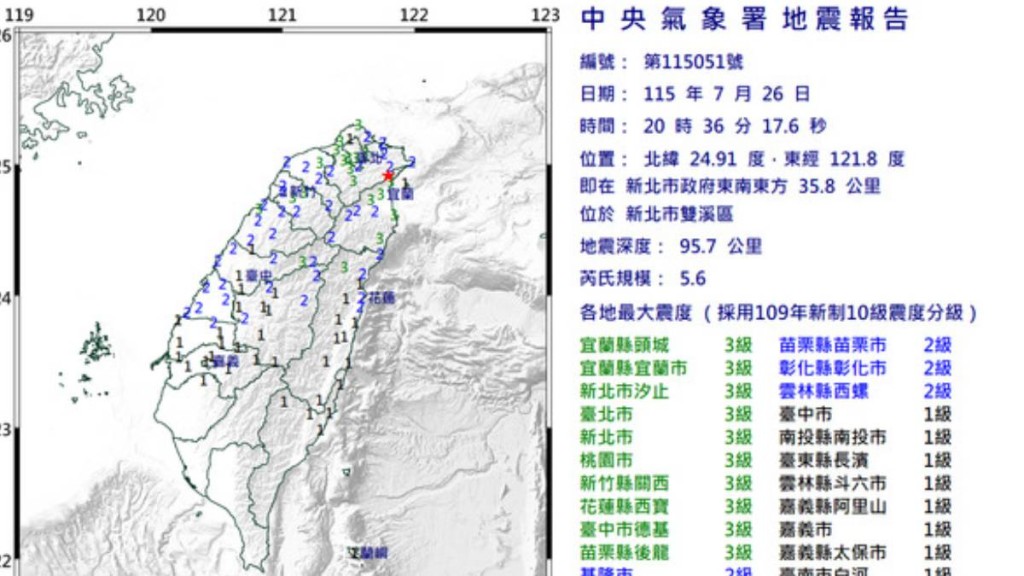Click the 雲林縣斗六市 entry
The image size is (1024, 576).
point(865,483)
